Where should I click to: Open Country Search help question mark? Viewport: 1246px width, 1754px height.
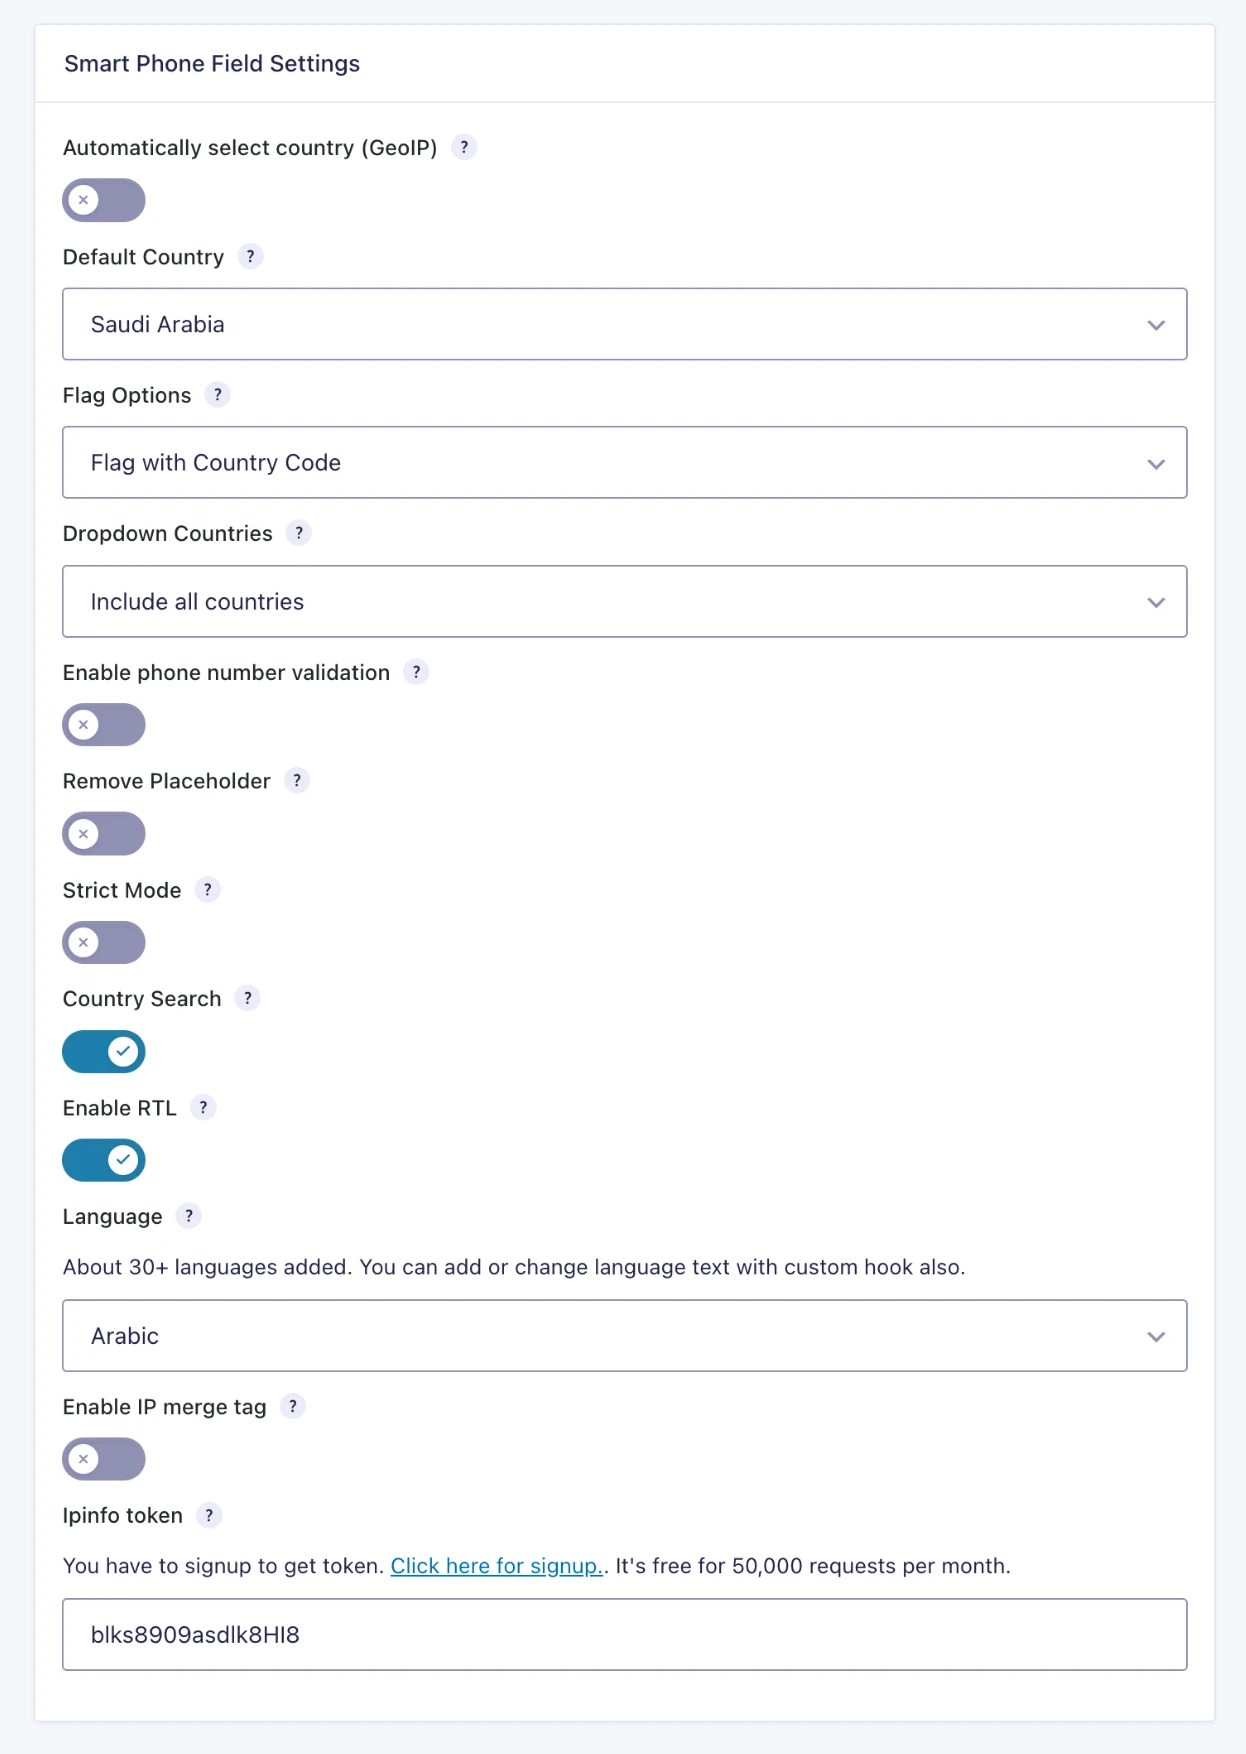pyautogui.click(x=247, y=998)
